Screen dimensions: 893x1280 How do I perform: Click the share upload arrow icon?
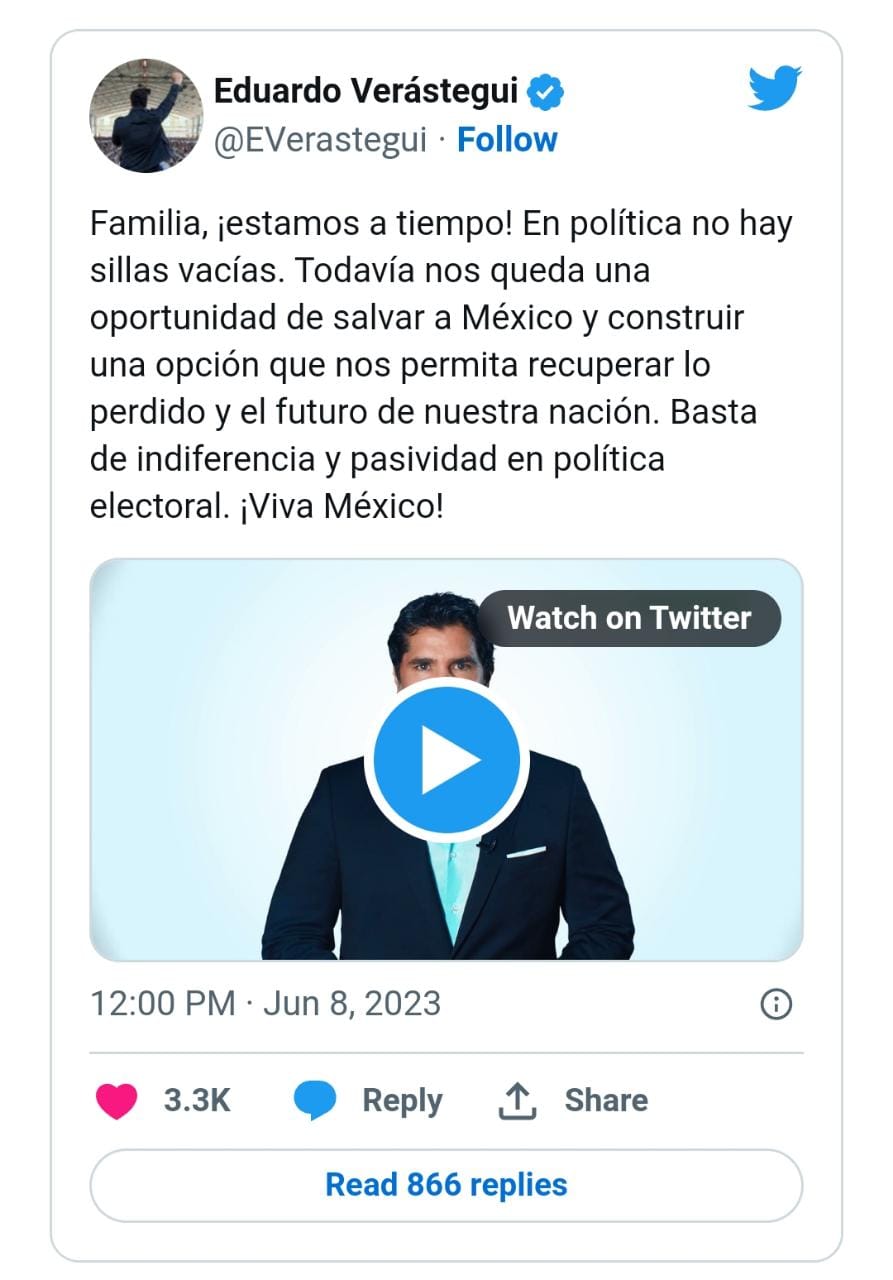(517, 1100)
